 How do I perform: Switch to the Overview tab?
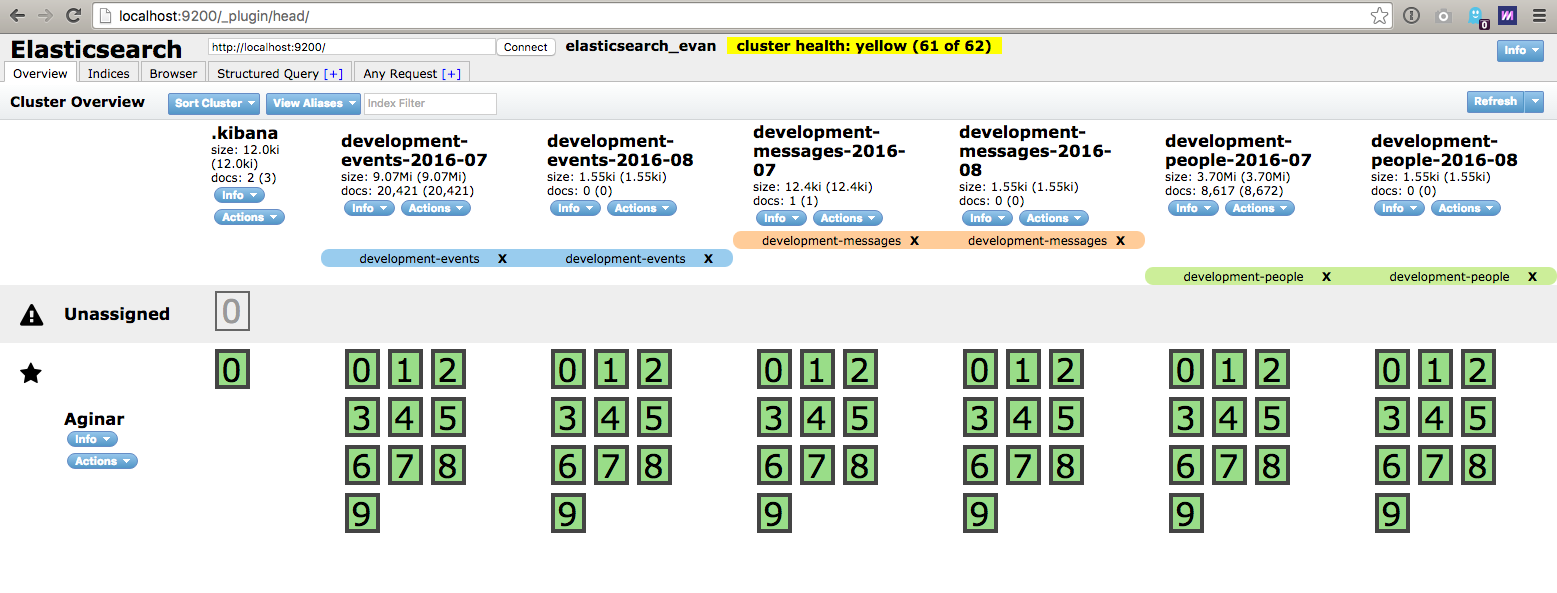(x=40, y=73)
